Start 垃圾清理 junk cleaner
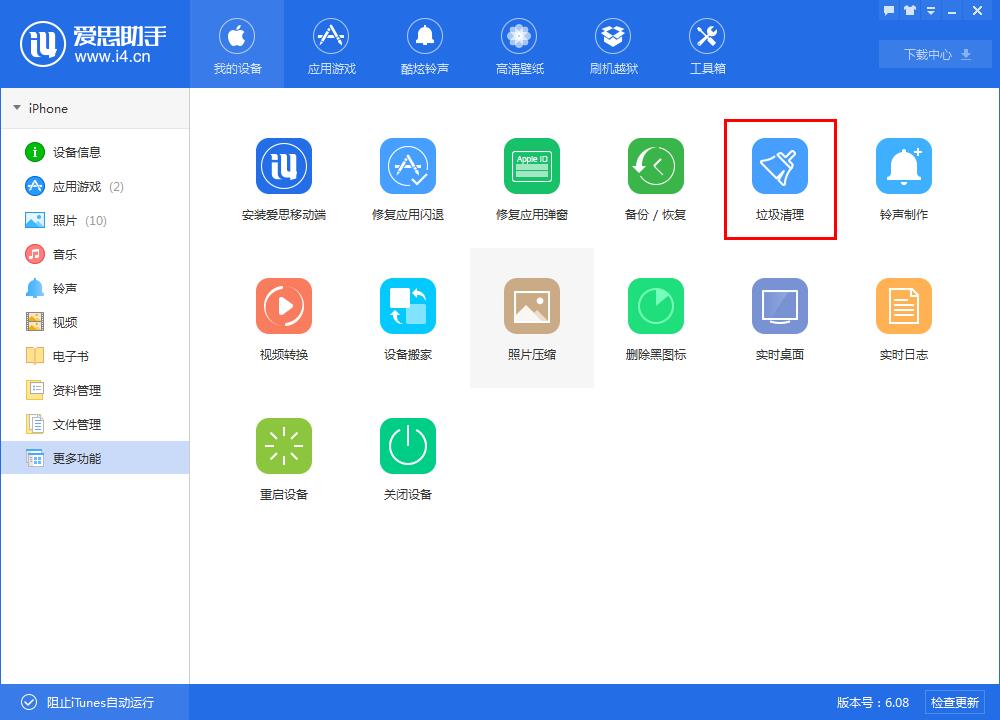The height and width of the screenshot is (720, 1000). click(779, 179)
